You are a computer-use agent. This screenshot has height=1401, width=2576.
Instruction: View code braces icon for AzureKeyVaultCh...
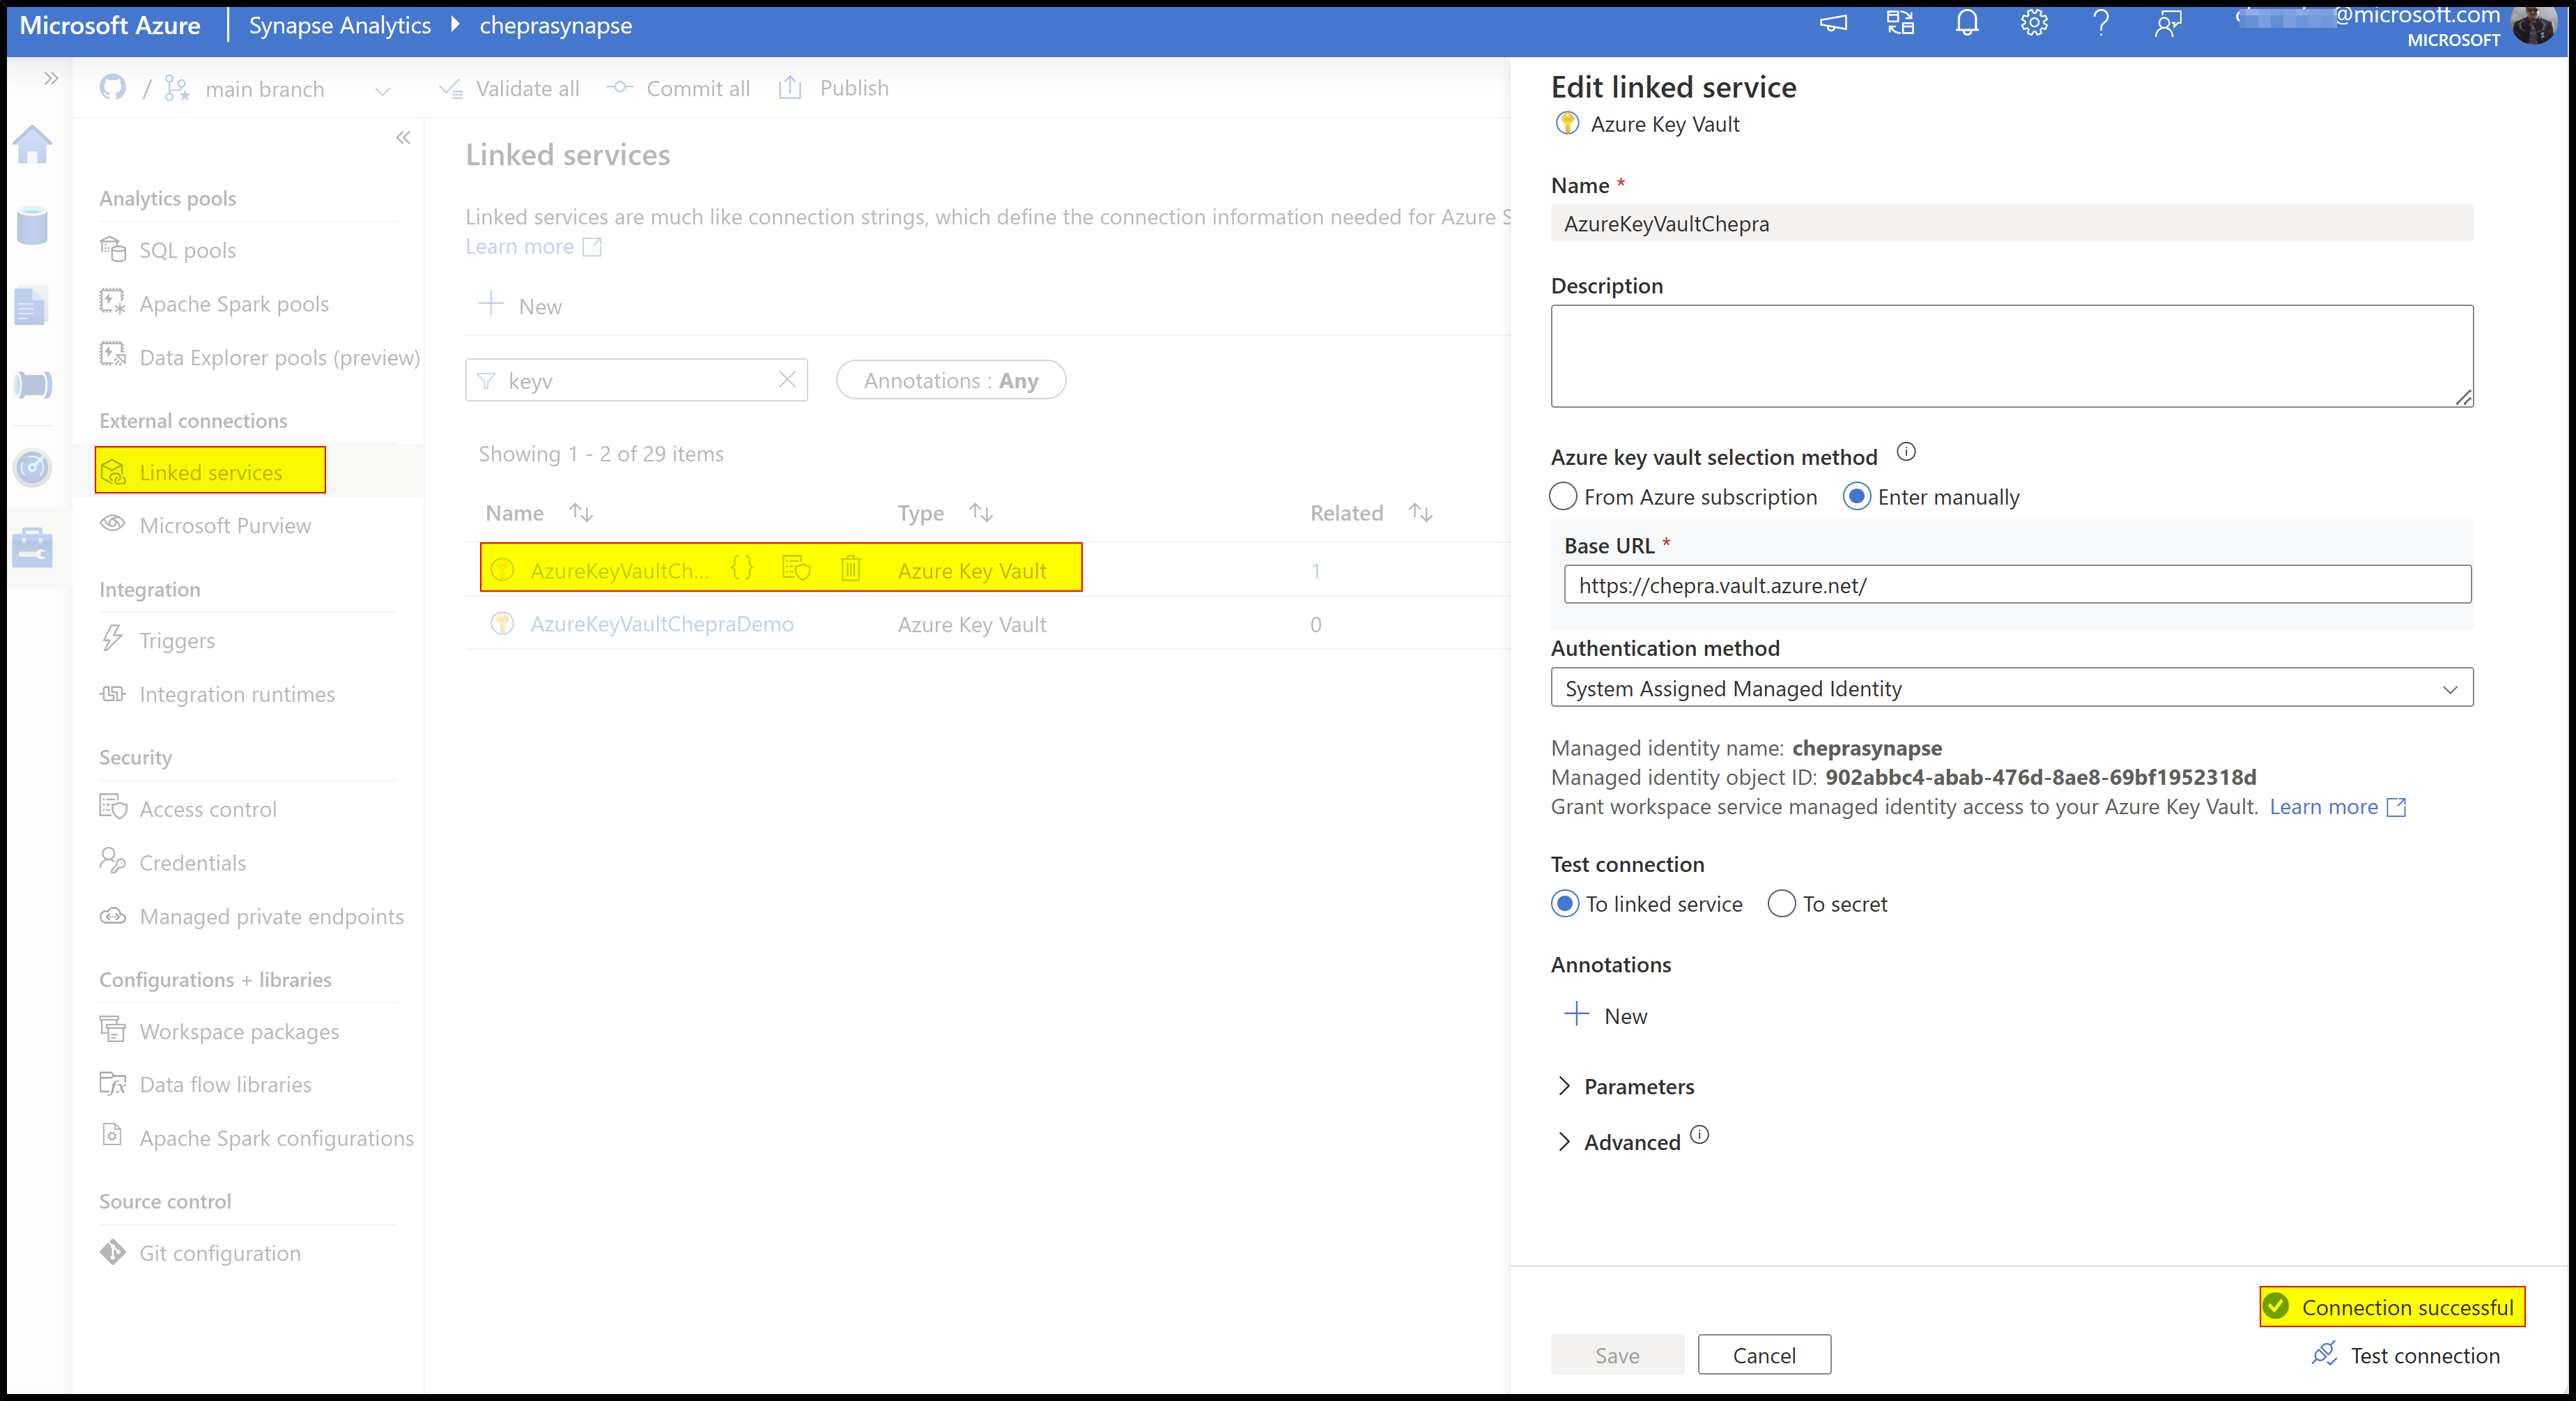point(742,568)
